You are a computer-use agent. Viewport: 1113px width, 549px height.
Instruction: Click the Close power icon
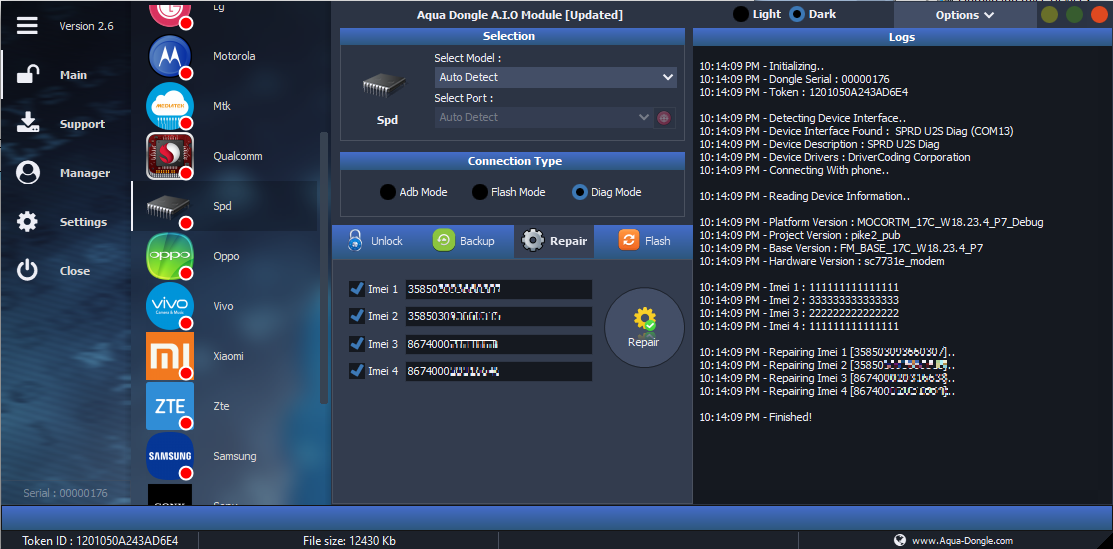tap(28, 271)
